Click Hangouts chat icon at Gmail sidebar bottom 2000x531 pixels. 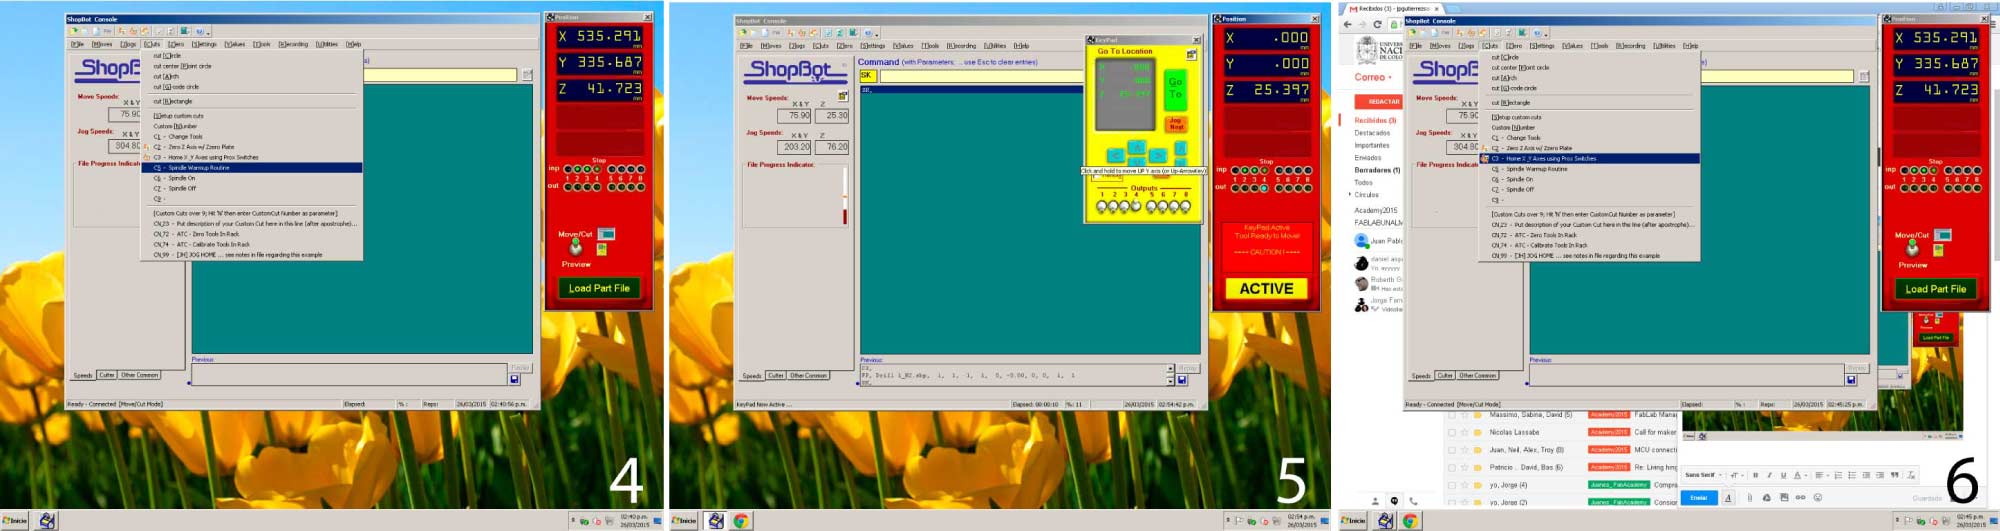(1394, 501)
